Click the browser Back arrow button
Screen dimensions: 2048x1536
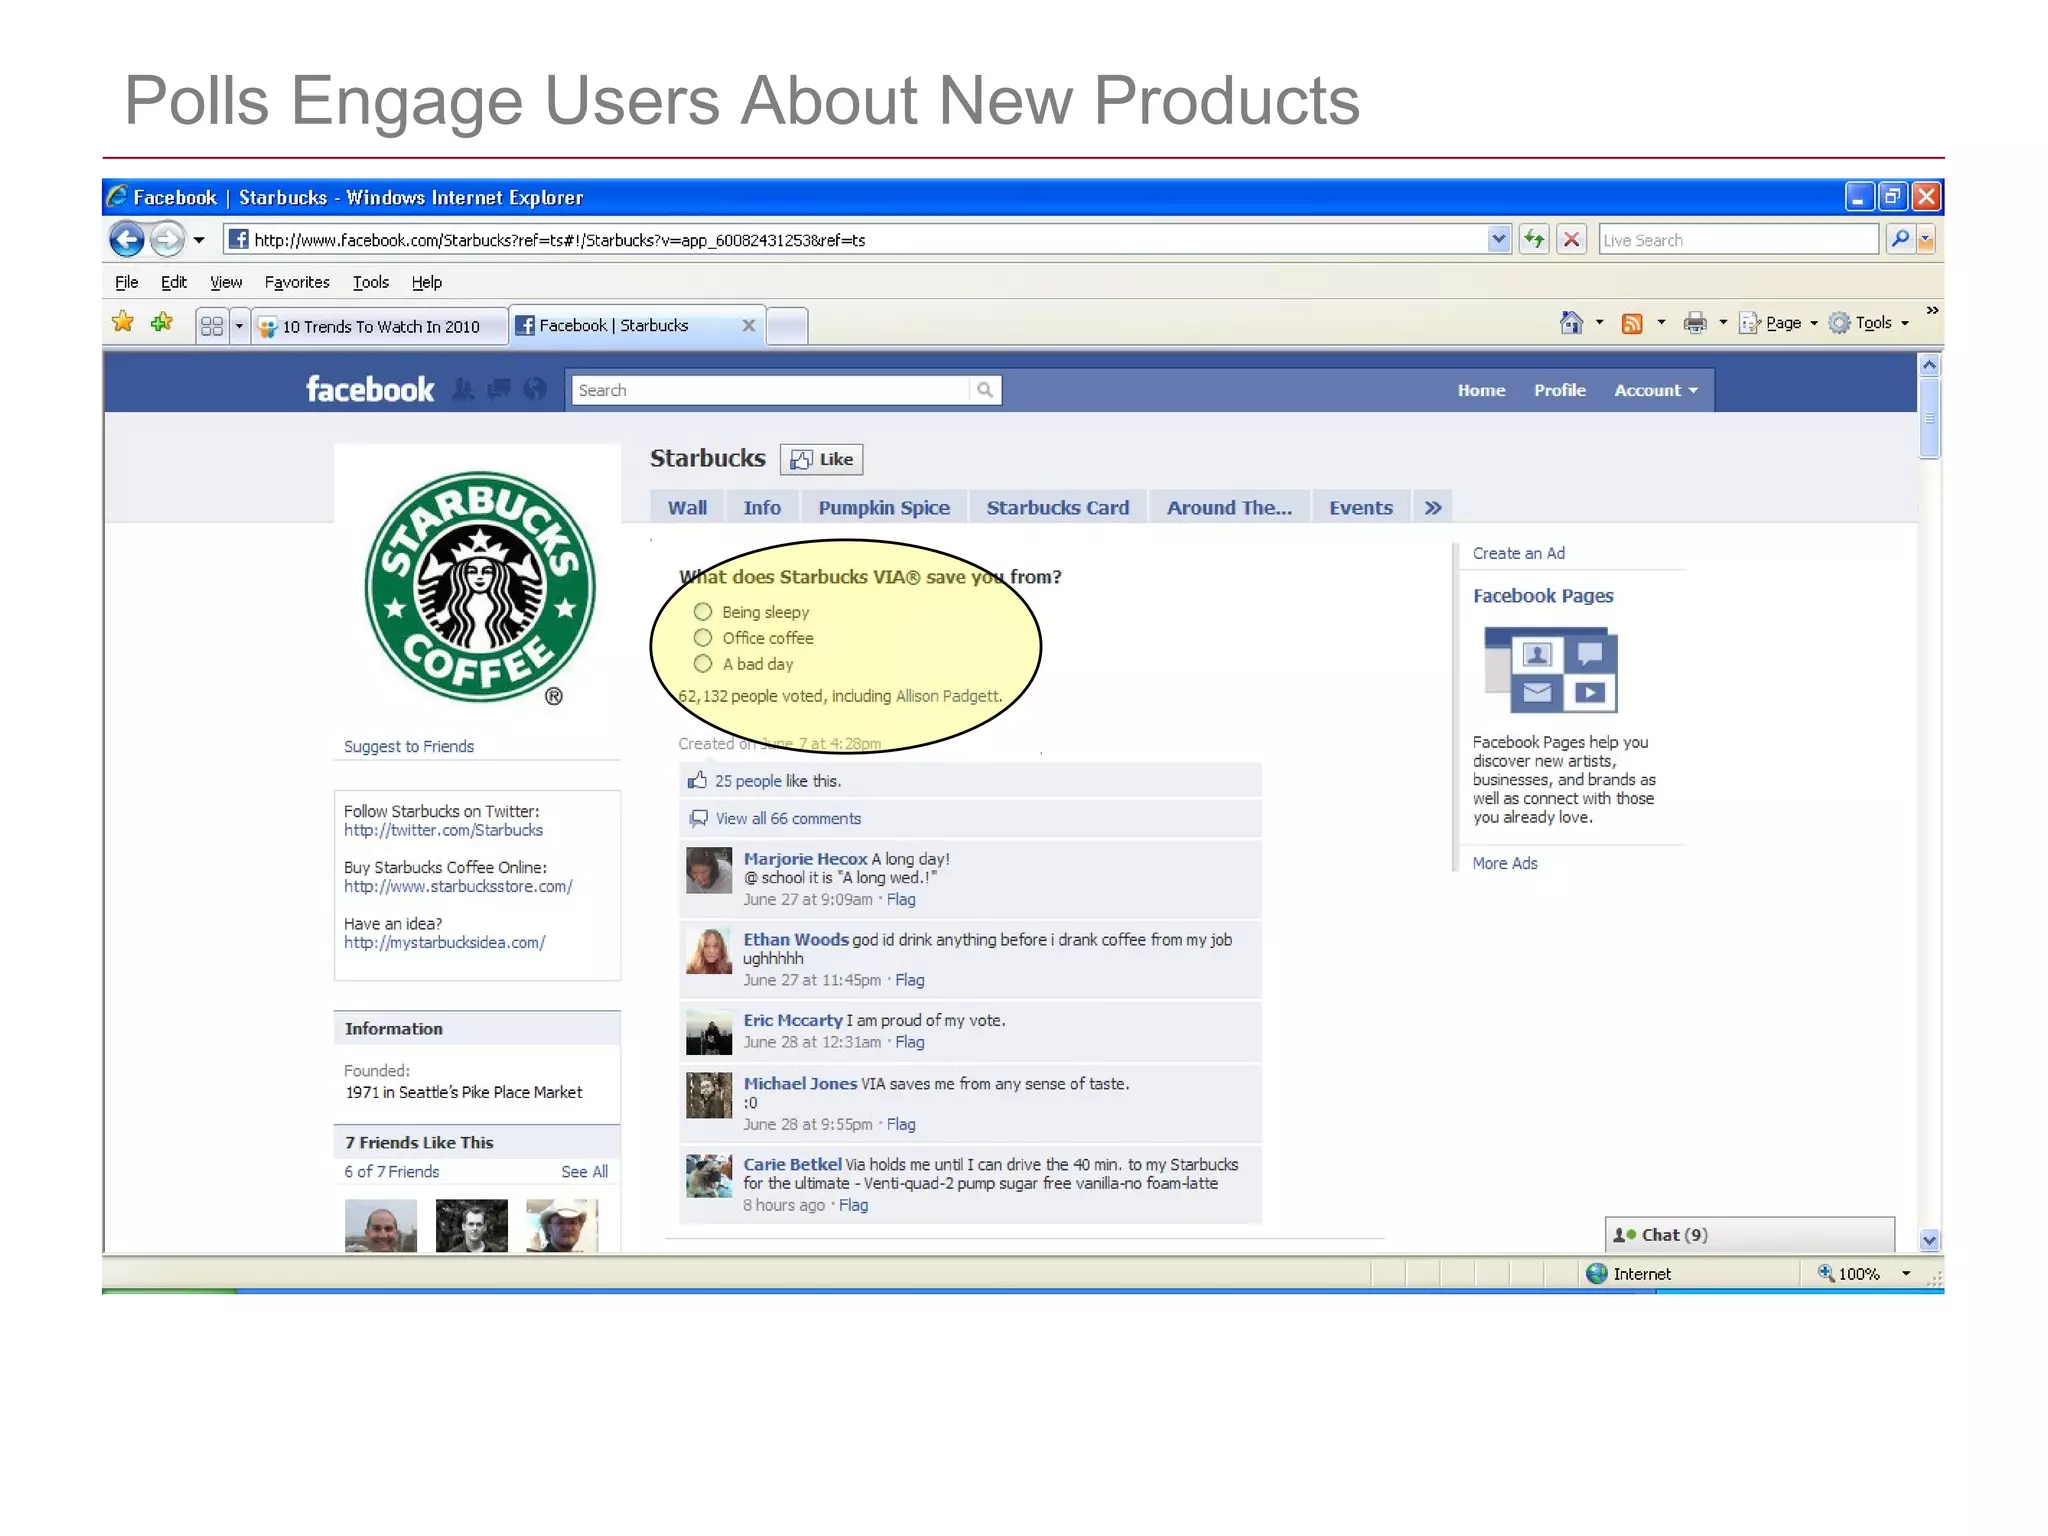127,240
